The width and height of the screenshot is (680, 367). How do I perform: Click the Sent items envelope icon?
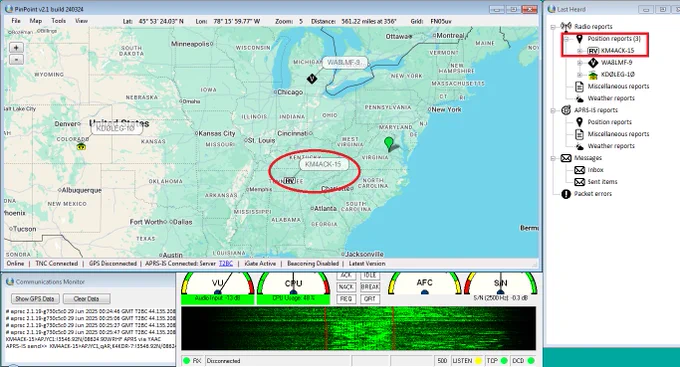(x=579, y=182)
